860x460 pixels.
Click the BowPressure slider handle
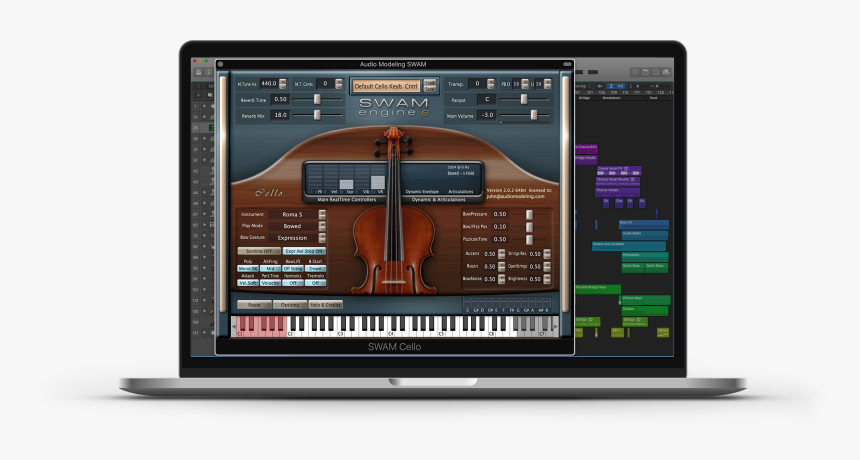tap(529, 214)
